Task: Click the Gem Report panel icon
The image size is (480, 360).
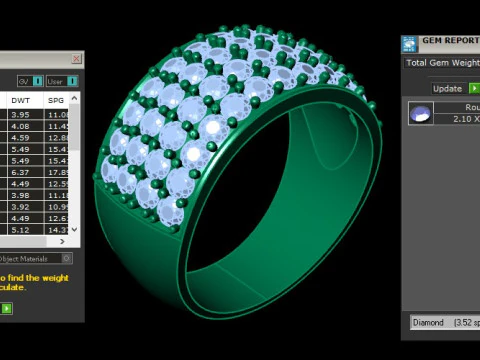Action: tap(409, 44)
